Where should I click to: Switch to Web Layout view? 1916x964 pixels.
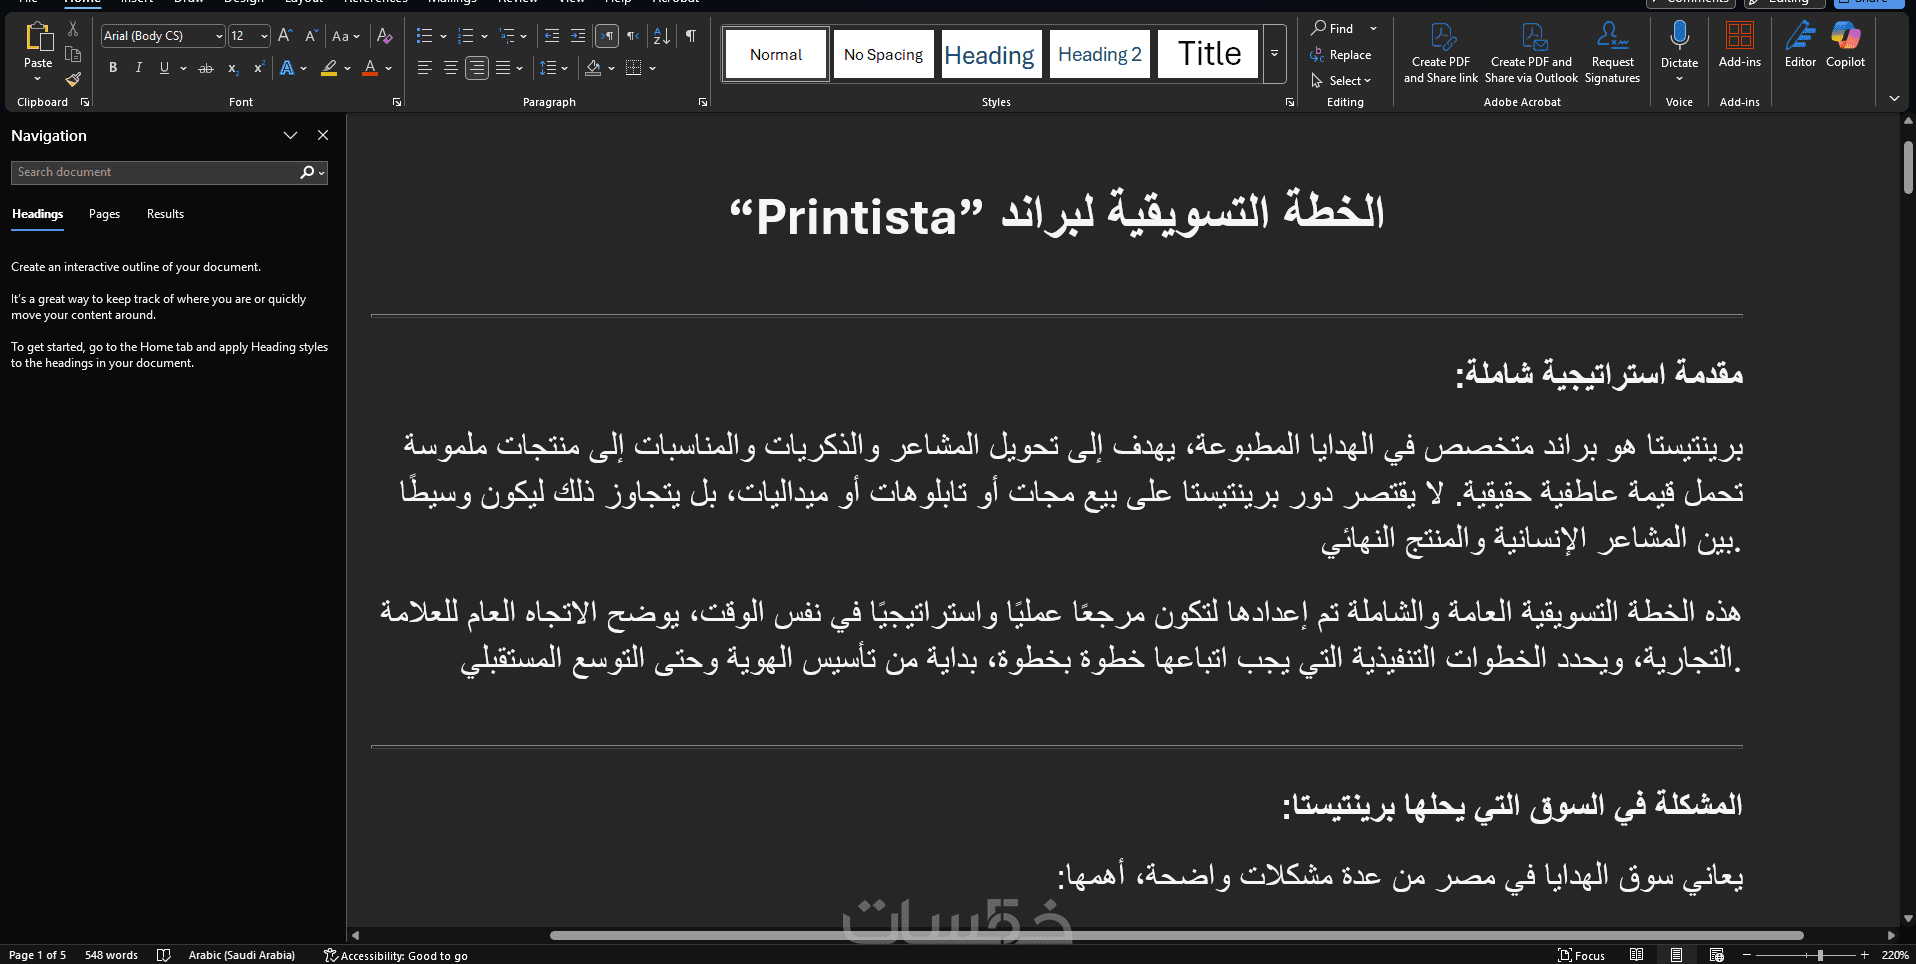pos(1716,955)
